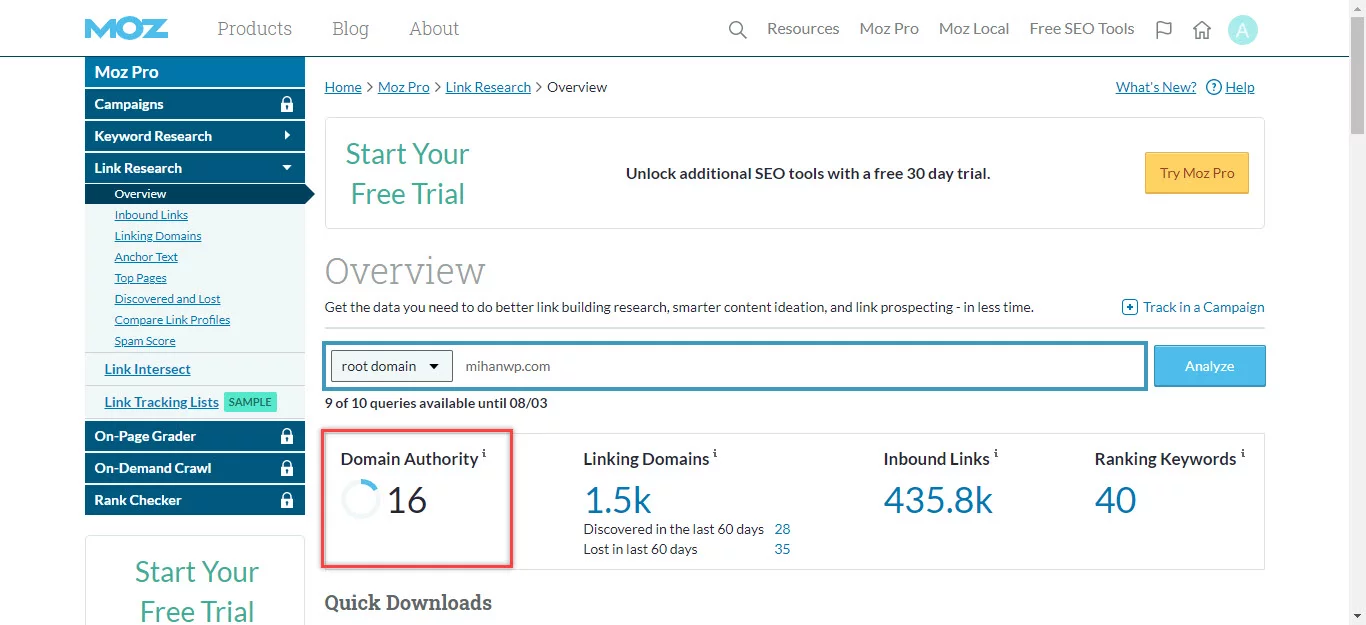The height and width of the screenshot is (625, 1366).
Task: Click the flag notification icon
Action: (1163, 29)
